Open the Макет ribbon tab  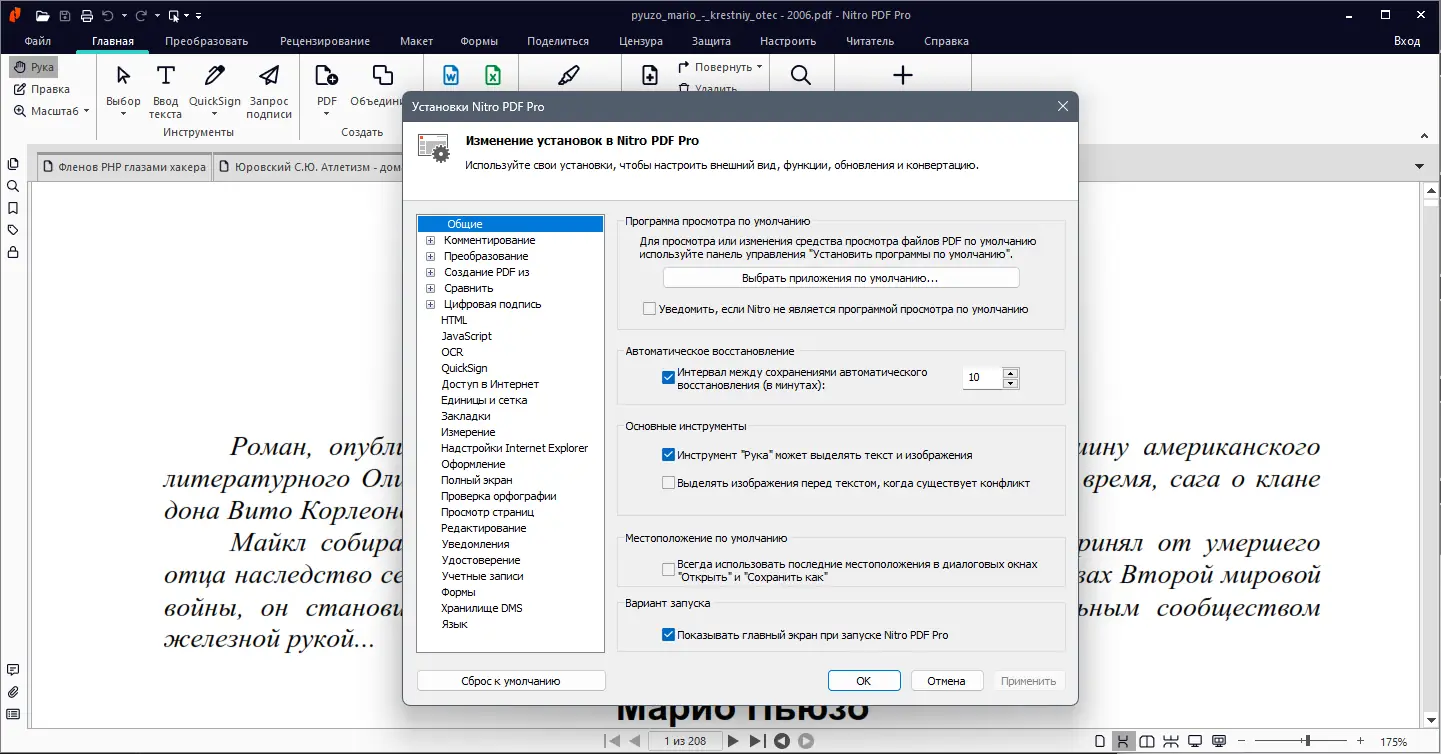[x=416, y=41]
